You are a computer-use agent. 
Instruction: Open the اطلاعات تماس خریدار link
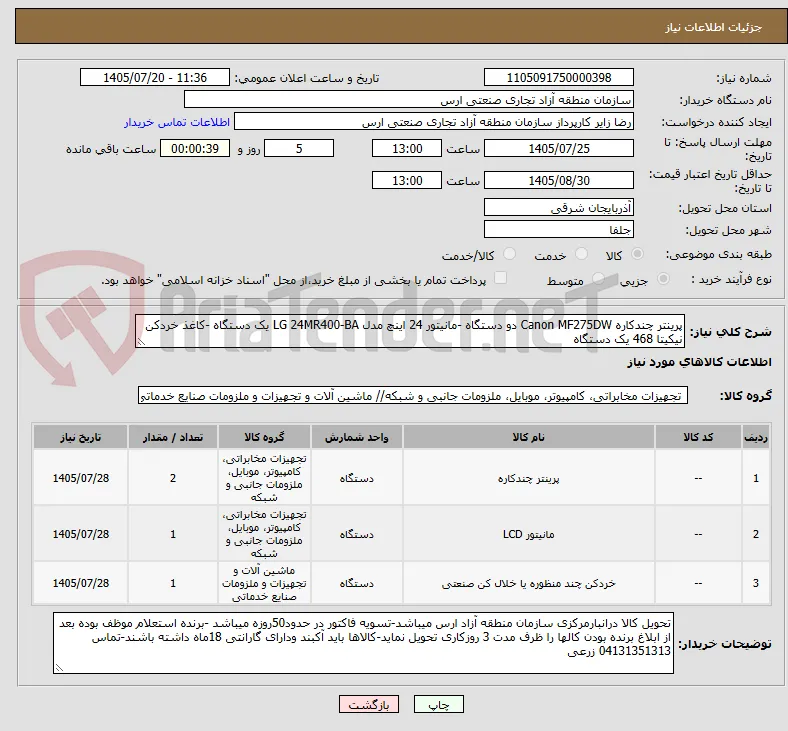tap(177, 122)
